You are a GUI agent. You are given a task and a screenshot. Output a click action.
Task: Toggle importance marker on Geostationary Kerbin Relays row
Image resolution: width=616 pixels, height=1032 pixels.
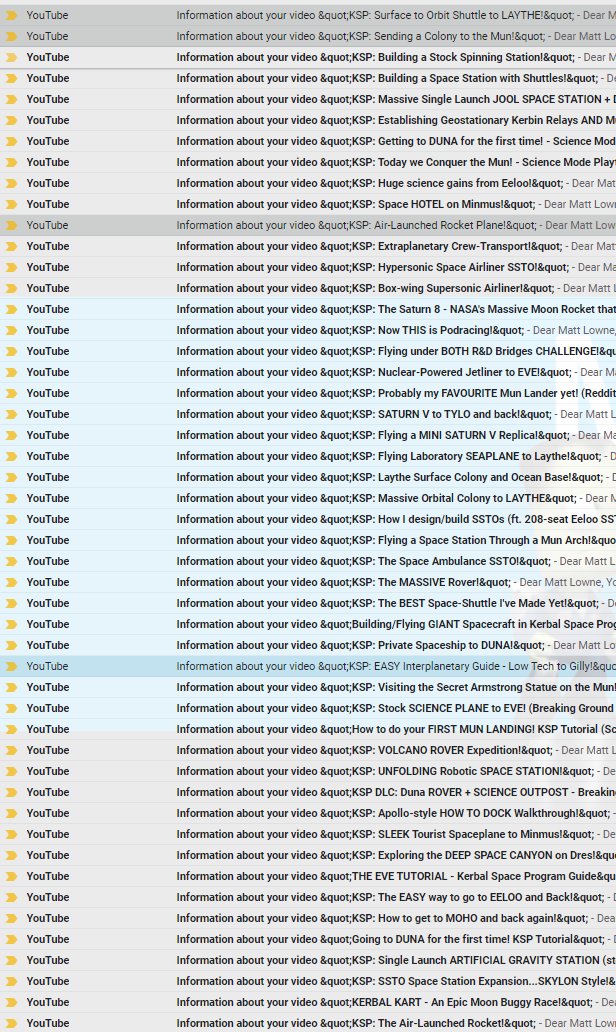point(11,120)
